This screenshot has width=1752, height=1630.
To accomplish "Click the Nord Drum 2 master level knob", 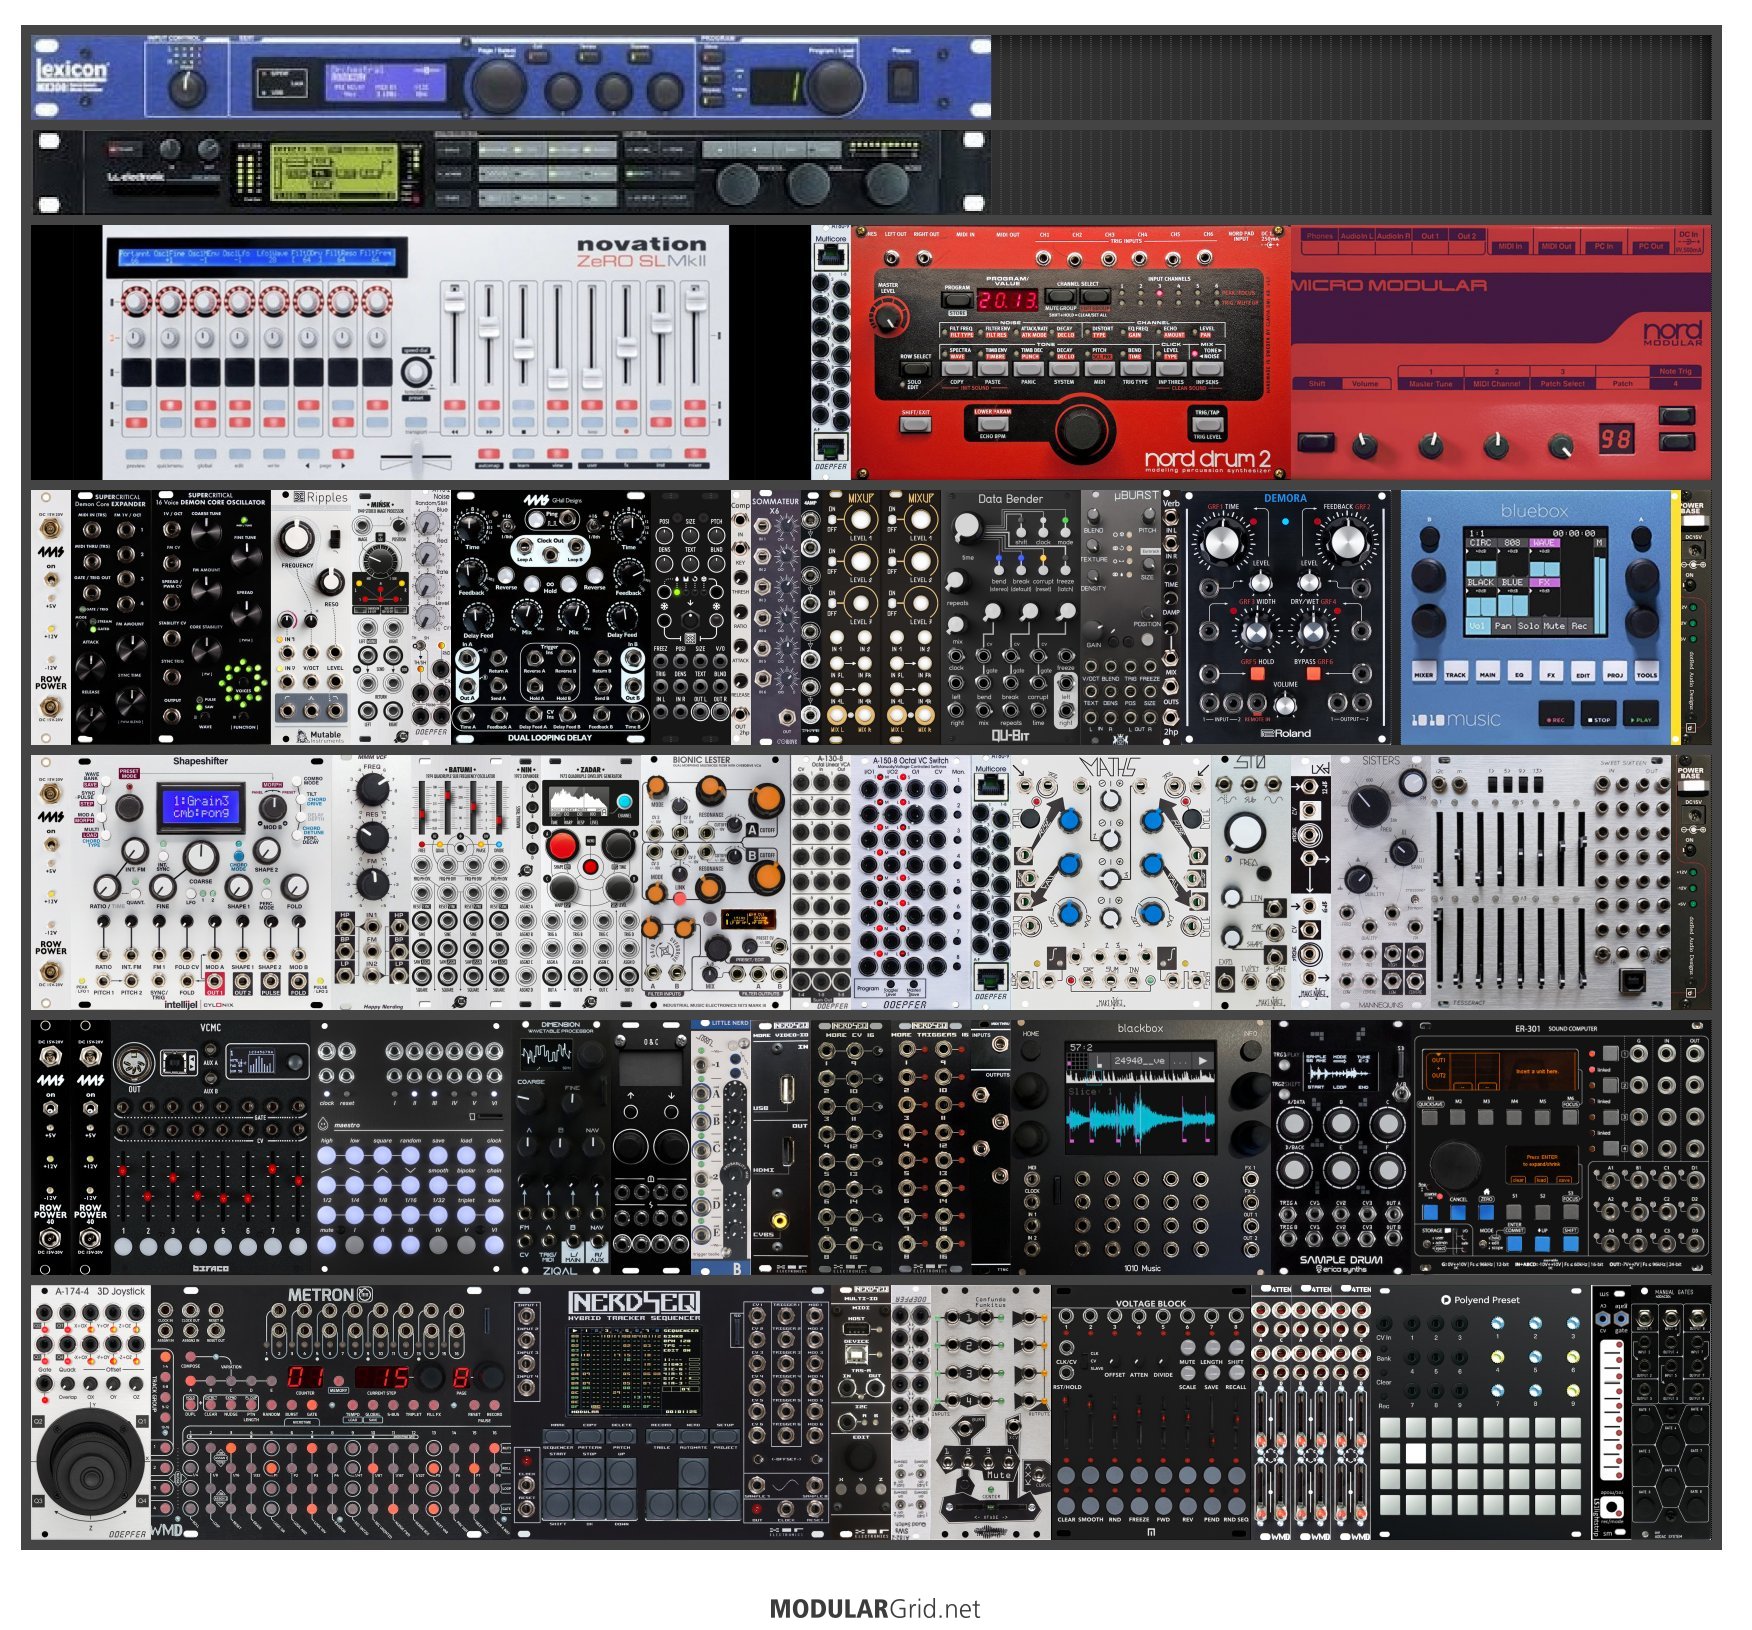I will point(890,317).
